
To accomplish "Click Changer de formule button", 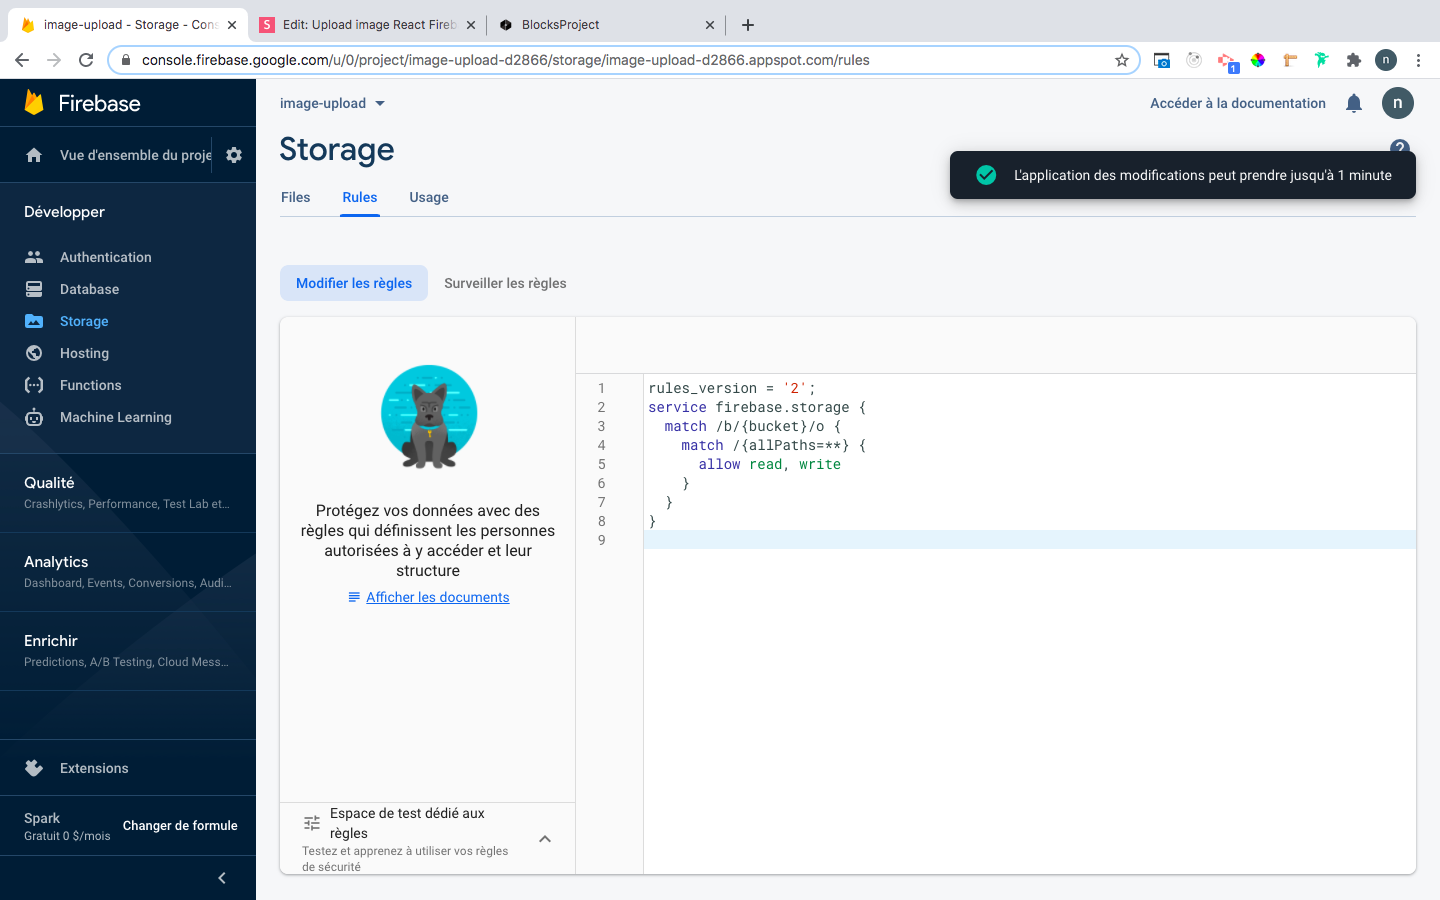I will (180, 826).
